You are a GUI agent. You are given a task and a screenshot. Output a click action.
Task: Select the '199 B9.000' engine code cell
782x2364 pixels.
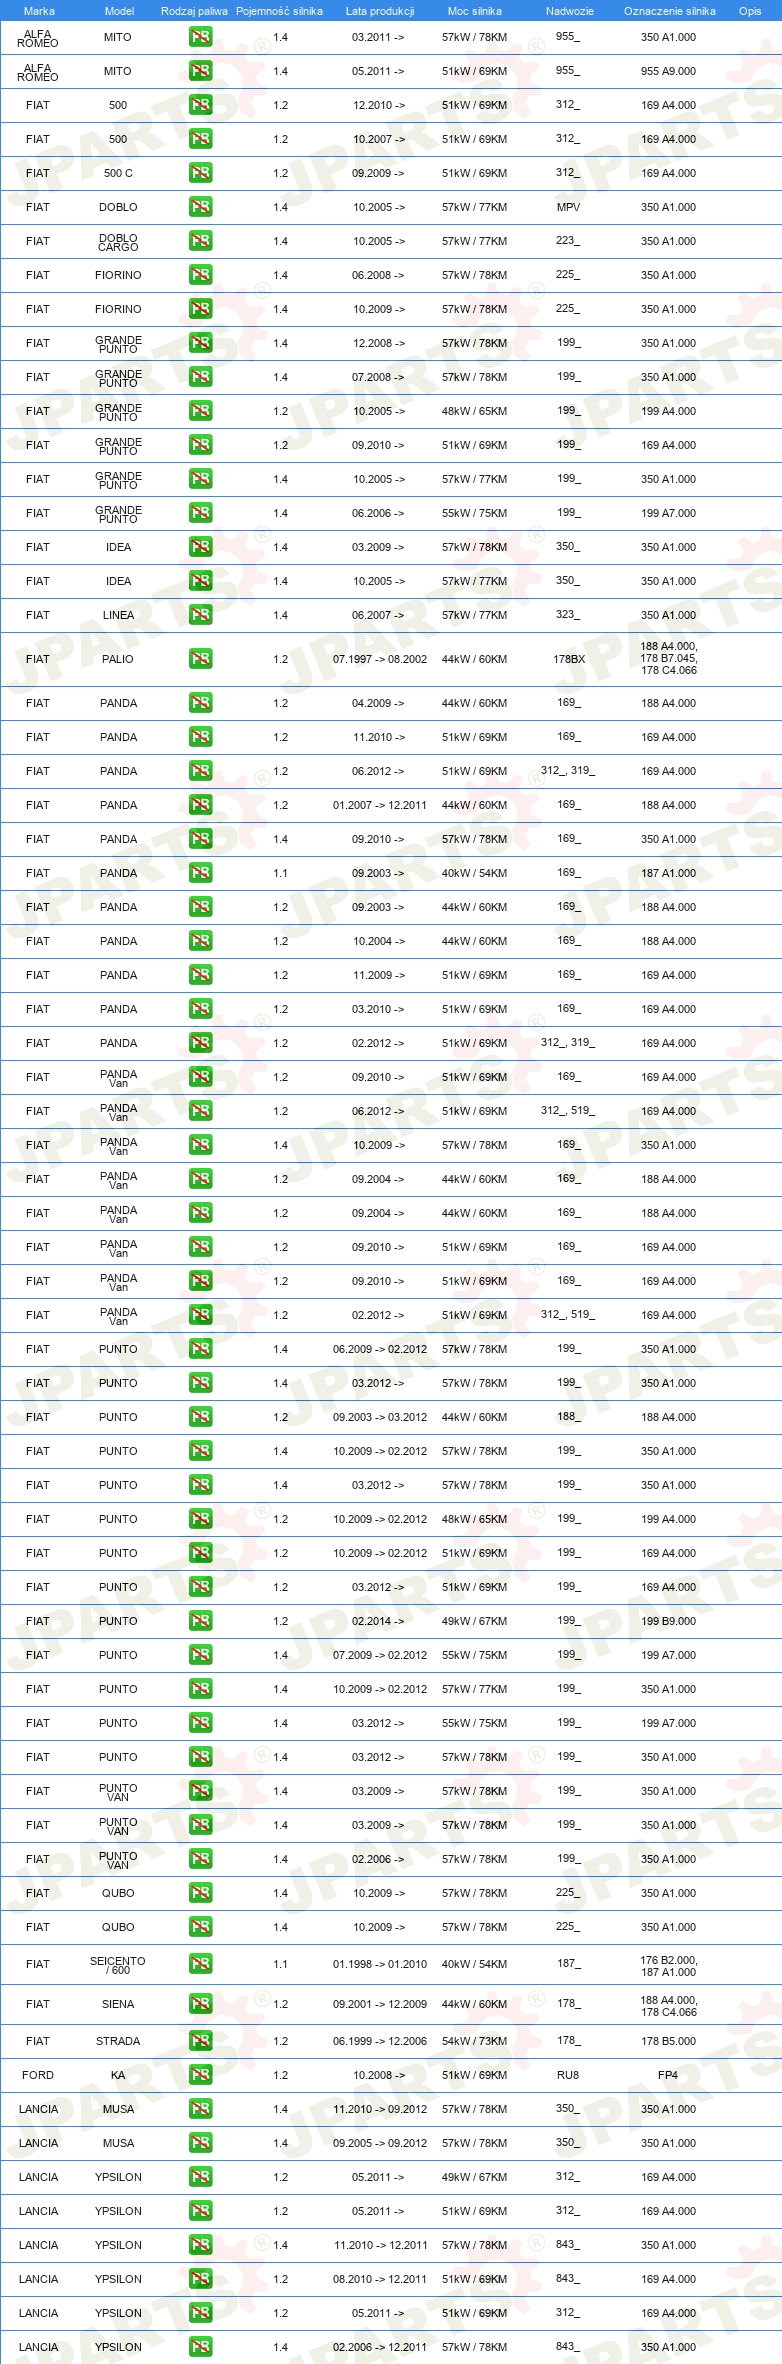point(668,1621)
